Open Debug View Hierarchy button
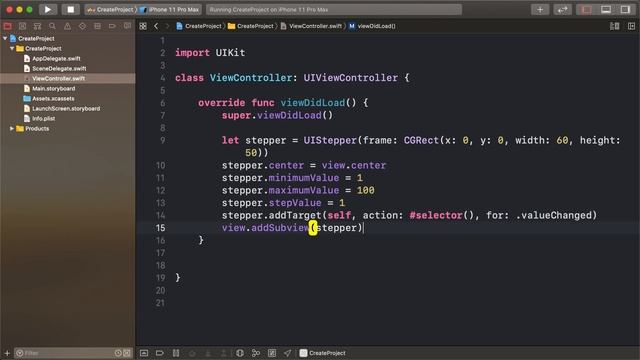 tap(240, 353)
